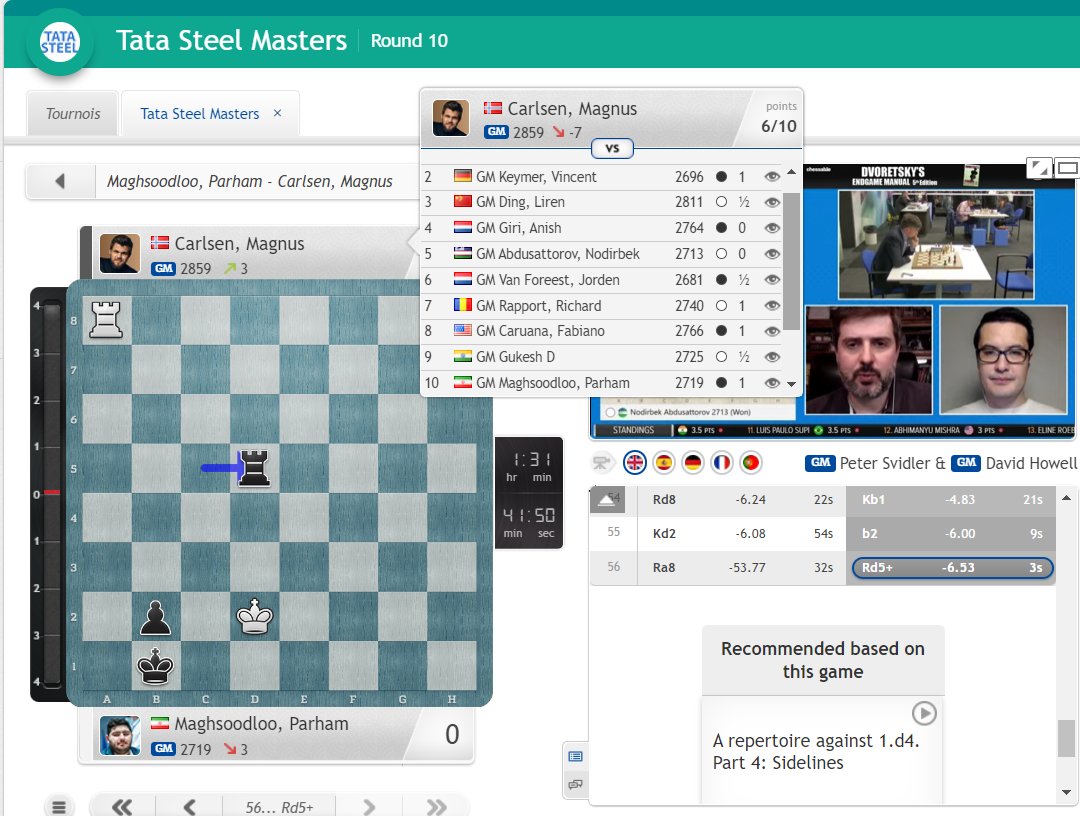Expand the live video to fullscreen
The height and width of the screenshot is (816, 1080).
[1039, 168]
